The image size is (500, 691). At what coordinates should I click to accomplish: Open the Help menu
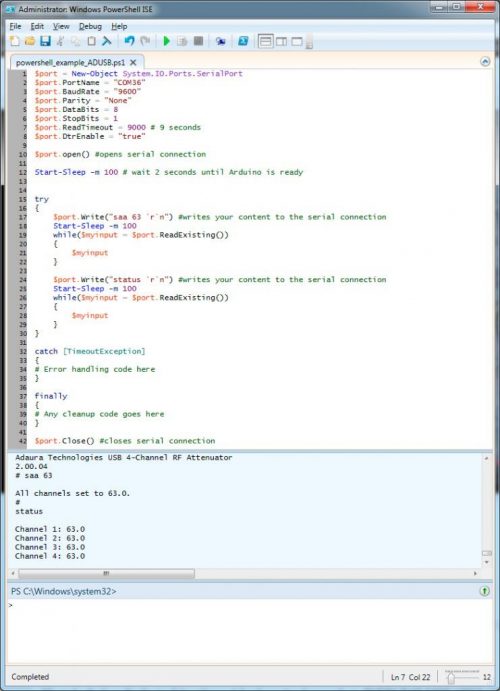tap(119, 26)
